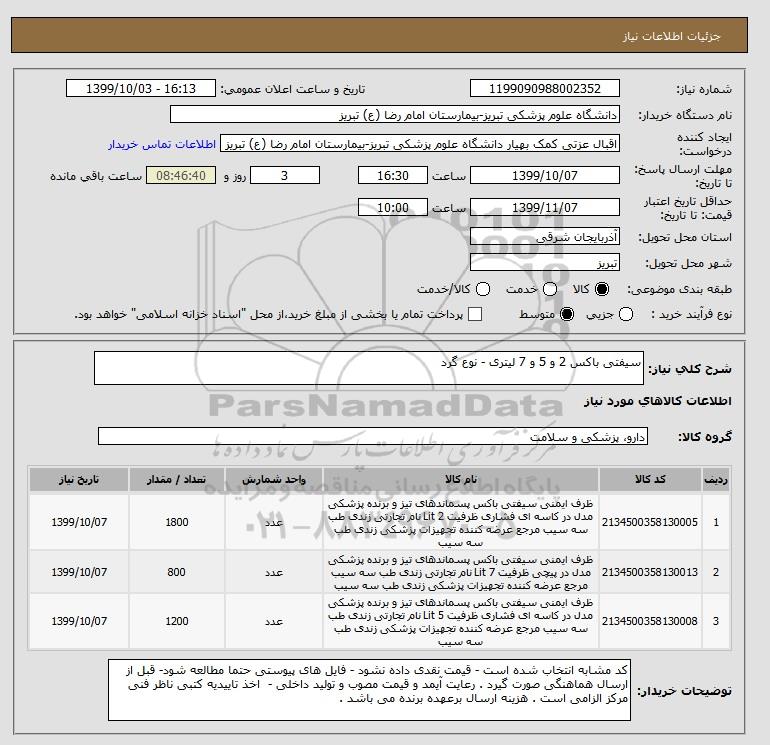Click the request creator name field
Image resolution: width=770 pixels, height=745 pixels.
420,144
